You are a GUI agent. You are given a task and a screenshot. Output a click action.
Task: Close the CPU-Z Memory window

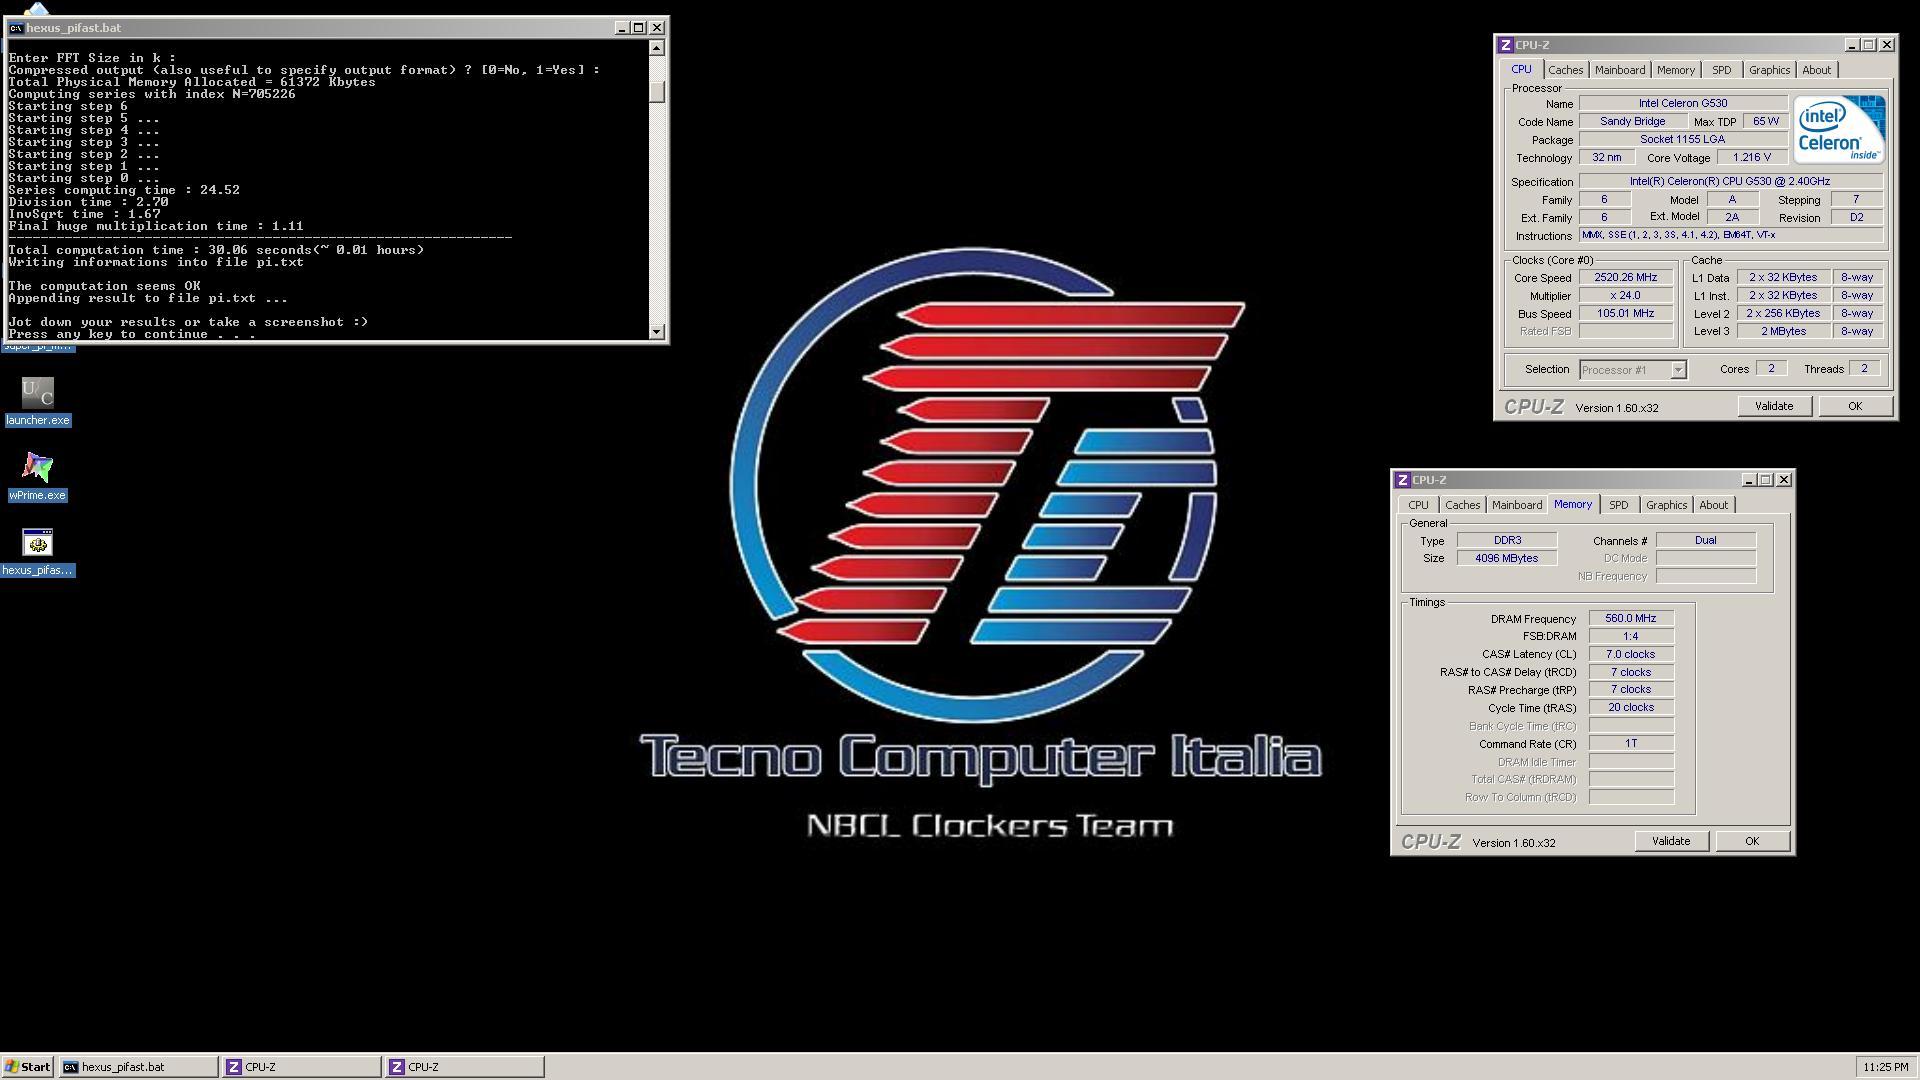pyautogui.click(x=1784, y=480)
